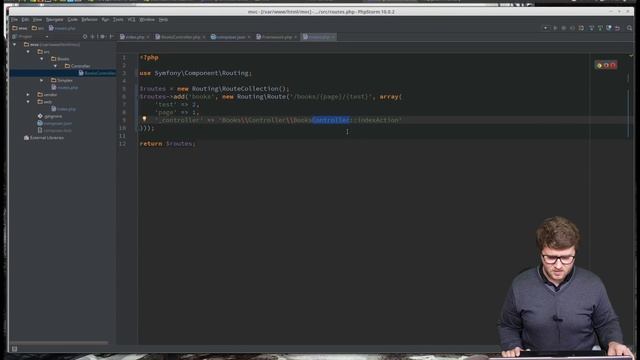The image size is (640, 360).
Task: Collapse the src folder node
Action: (x=28, y=52)
